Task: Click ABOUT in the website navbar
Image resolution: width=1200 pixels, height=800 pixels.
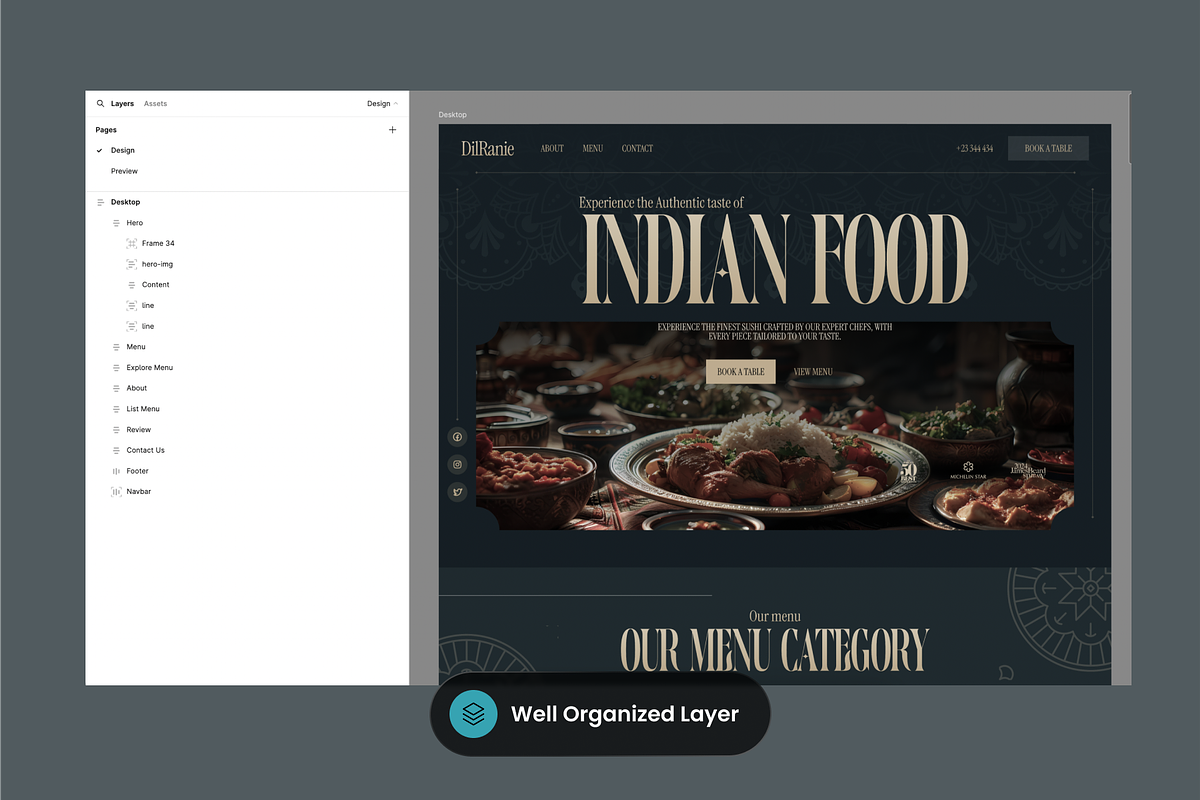Action: pyautogui.click(x=552, y=148)
